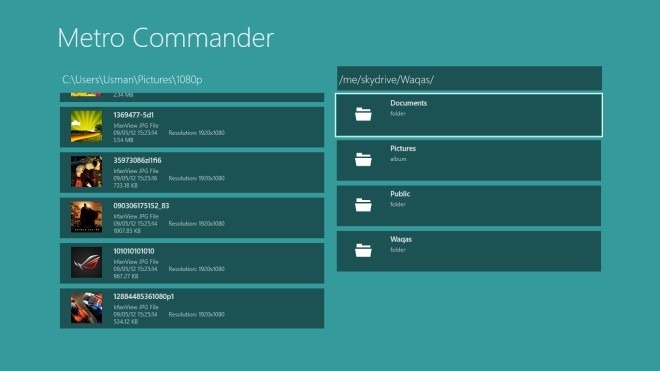Click the local path C:\Users\Usman\Pictures\1080p

pyautogui.click(x=132, y=80)
